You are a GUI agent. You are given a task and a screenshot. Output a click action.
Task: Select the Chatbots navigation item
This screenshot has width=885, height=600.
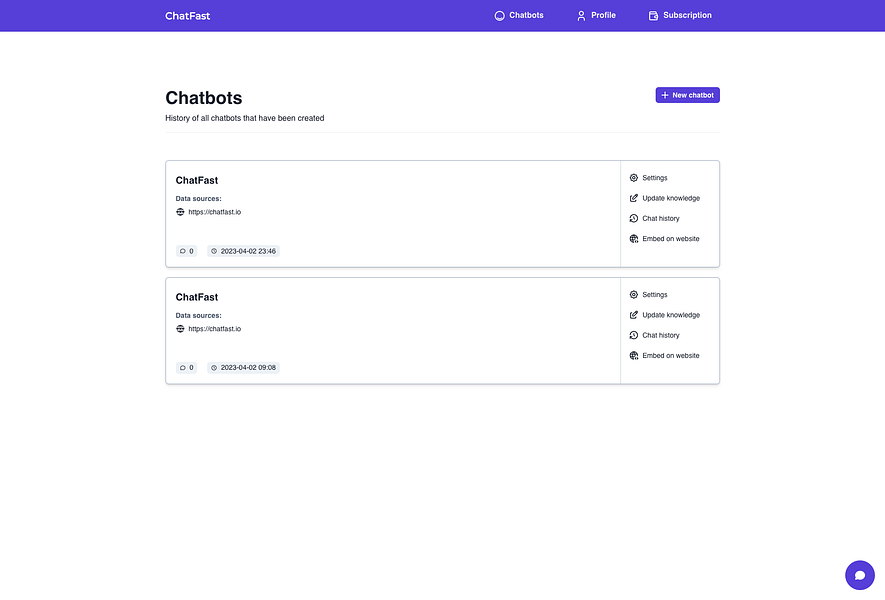(x=519, y=15)
